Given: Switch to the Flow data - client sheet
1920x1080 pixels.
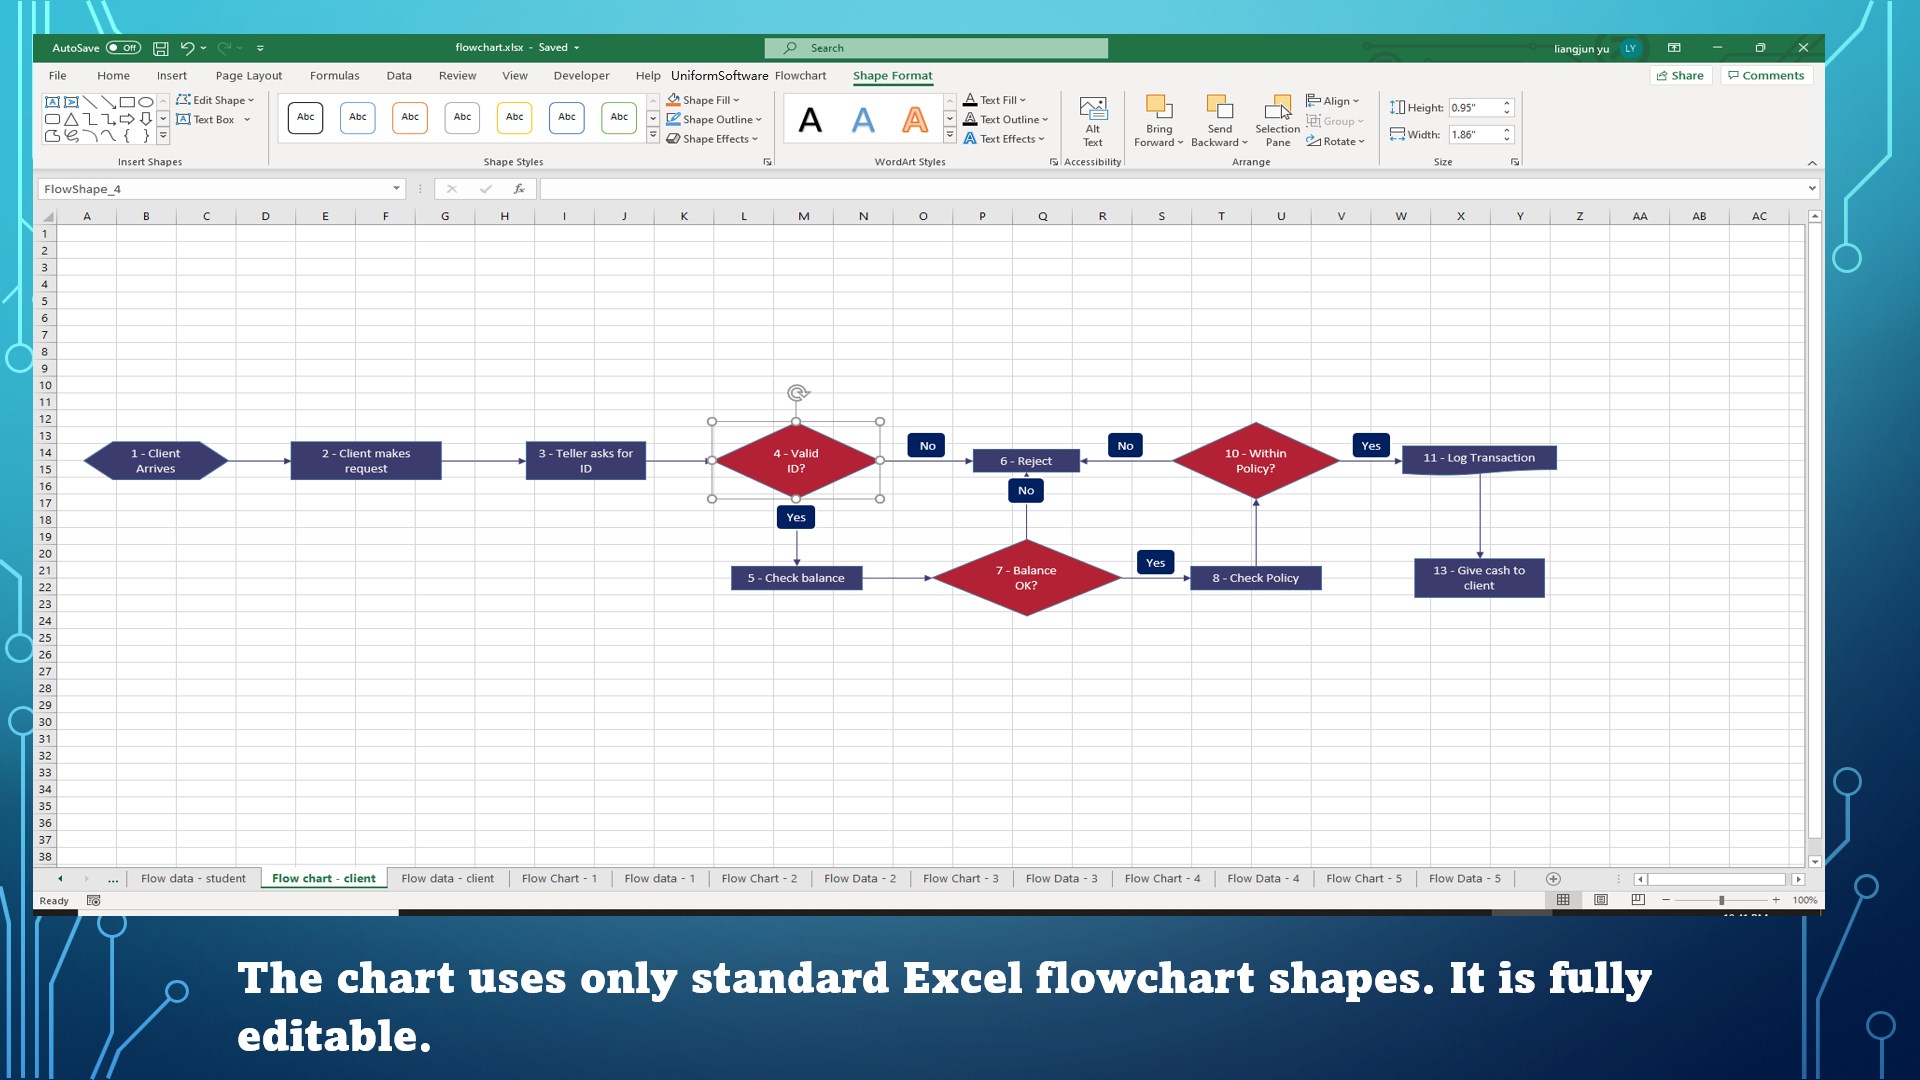Looking at the screenshot, I should tap(447, 879).
